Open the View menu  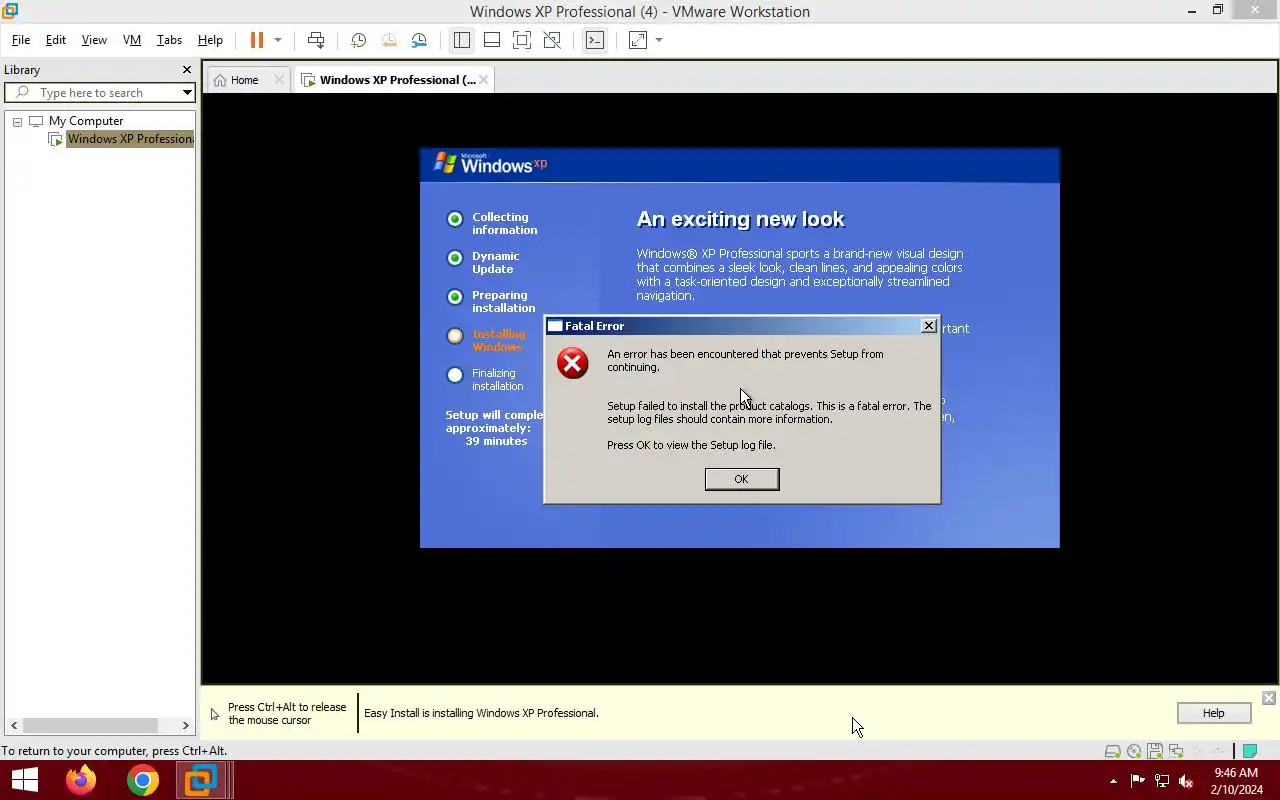[x=94, y=40]
